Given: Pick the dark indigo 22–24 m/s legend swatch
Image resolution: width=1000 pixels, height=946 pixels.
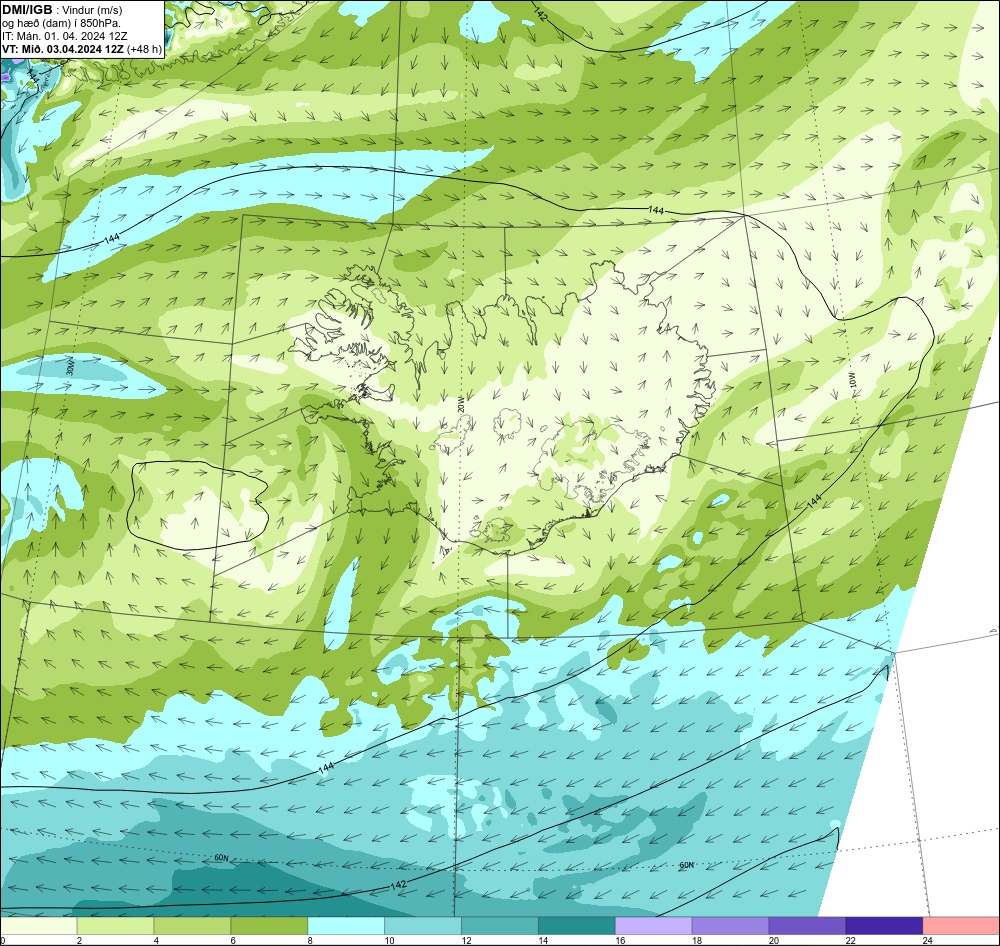Looking at the screenshot, I should pyautogui.click(x=885, y=926).
